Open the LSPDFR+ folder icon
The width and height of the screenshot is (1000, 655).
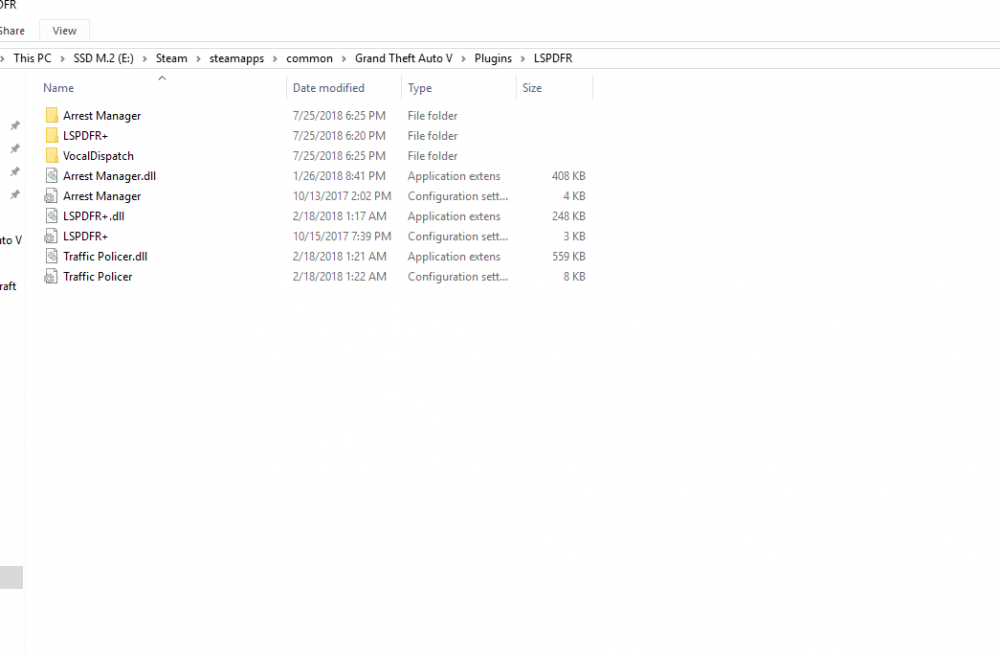tap(52, 135)
